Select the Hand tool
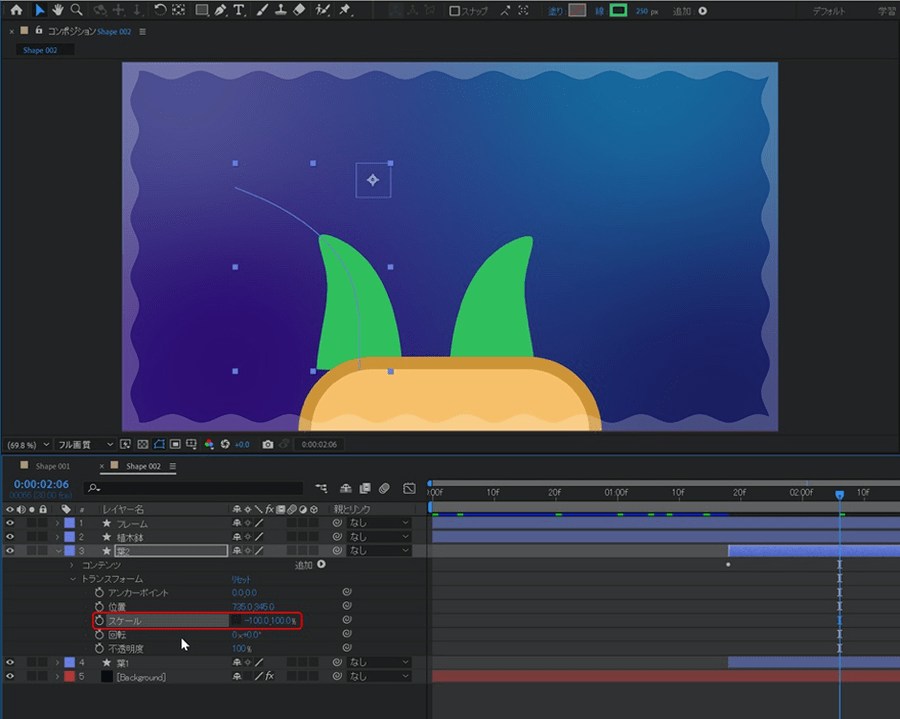Image resolution: width=900 pixels, height=719 pixels. [x=58, y=10]
